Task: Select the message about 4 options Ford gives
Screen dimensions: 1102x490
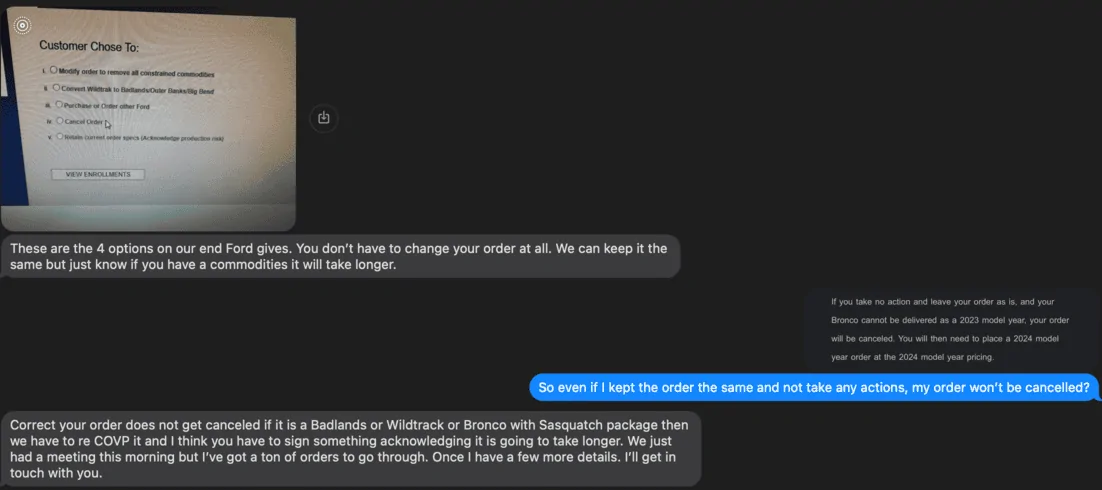Action: 340,257
